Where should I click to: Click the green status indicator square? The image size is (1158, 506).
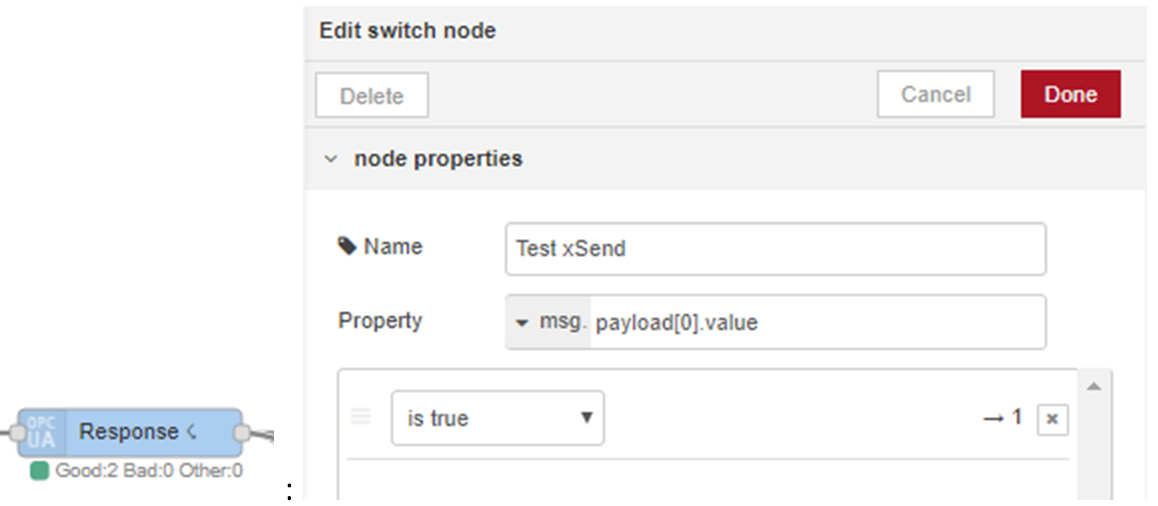click(x=40, y=471)
